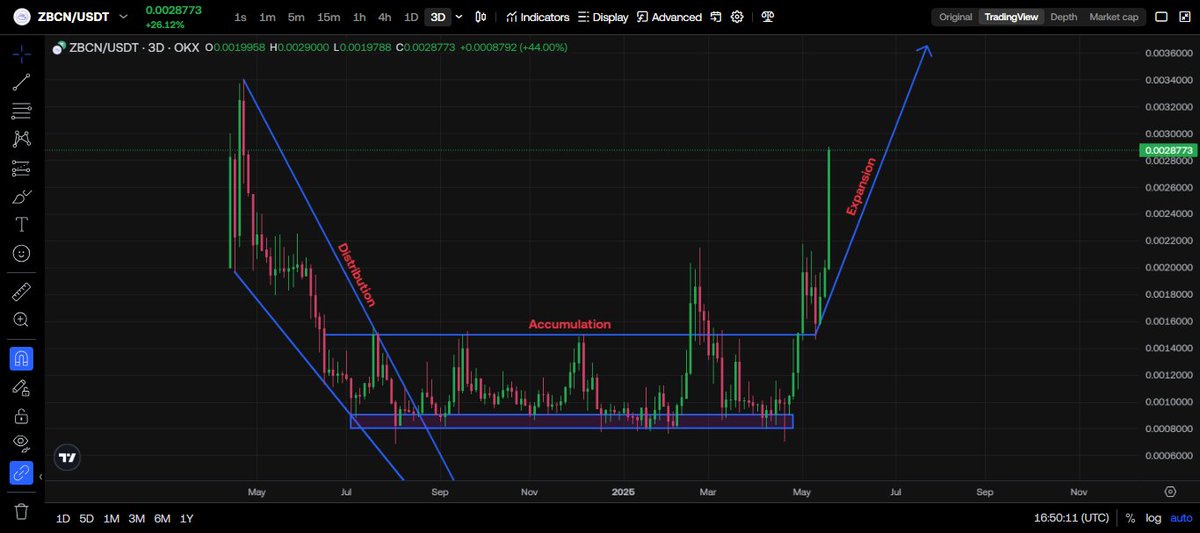Set the range to 3M

pyautogui.click(x=137, y=518)
